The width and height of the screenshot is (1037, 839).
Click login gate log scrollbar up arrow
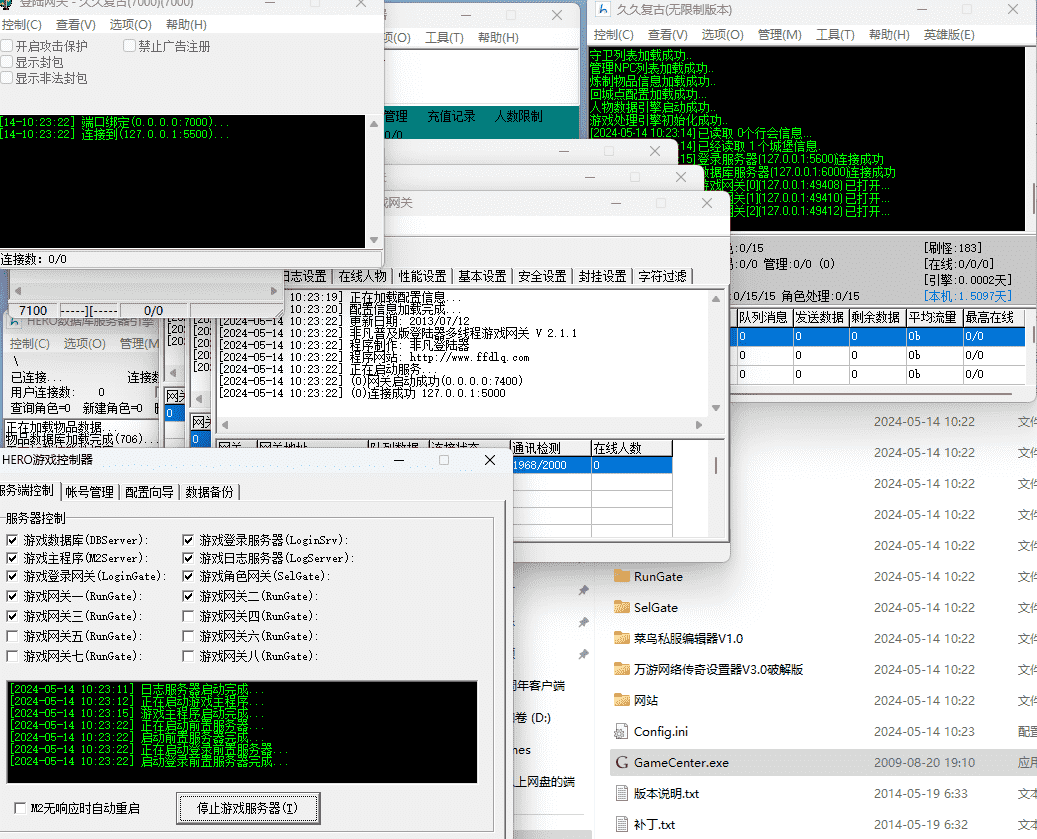[374, 124]
